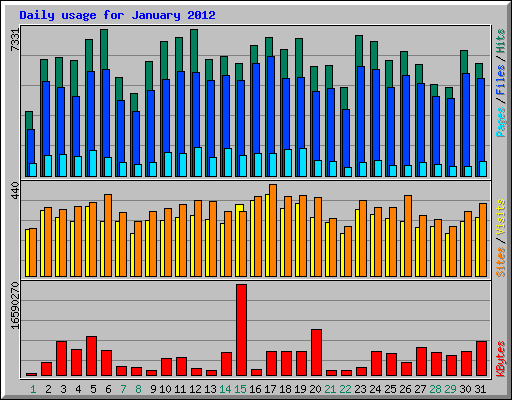This screenshot has width=512, height=400.
Task: Click the green hits bar for day 23
Action: pyautogui.click(x=359, y=50)
